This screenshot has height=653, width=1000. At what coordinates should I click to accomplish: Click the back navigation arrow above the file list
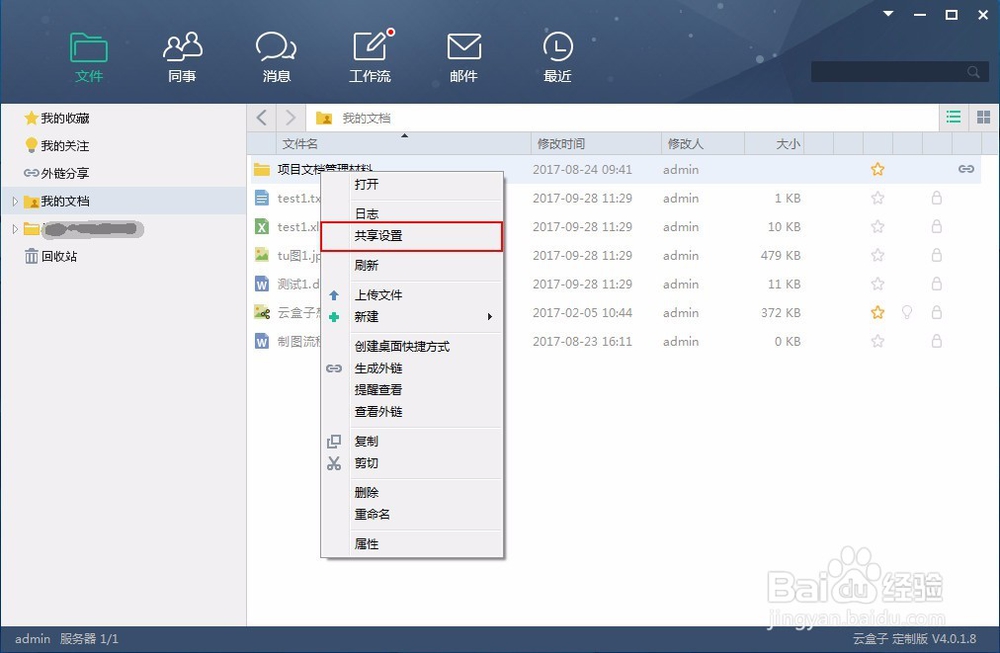[x=261, y=117]
